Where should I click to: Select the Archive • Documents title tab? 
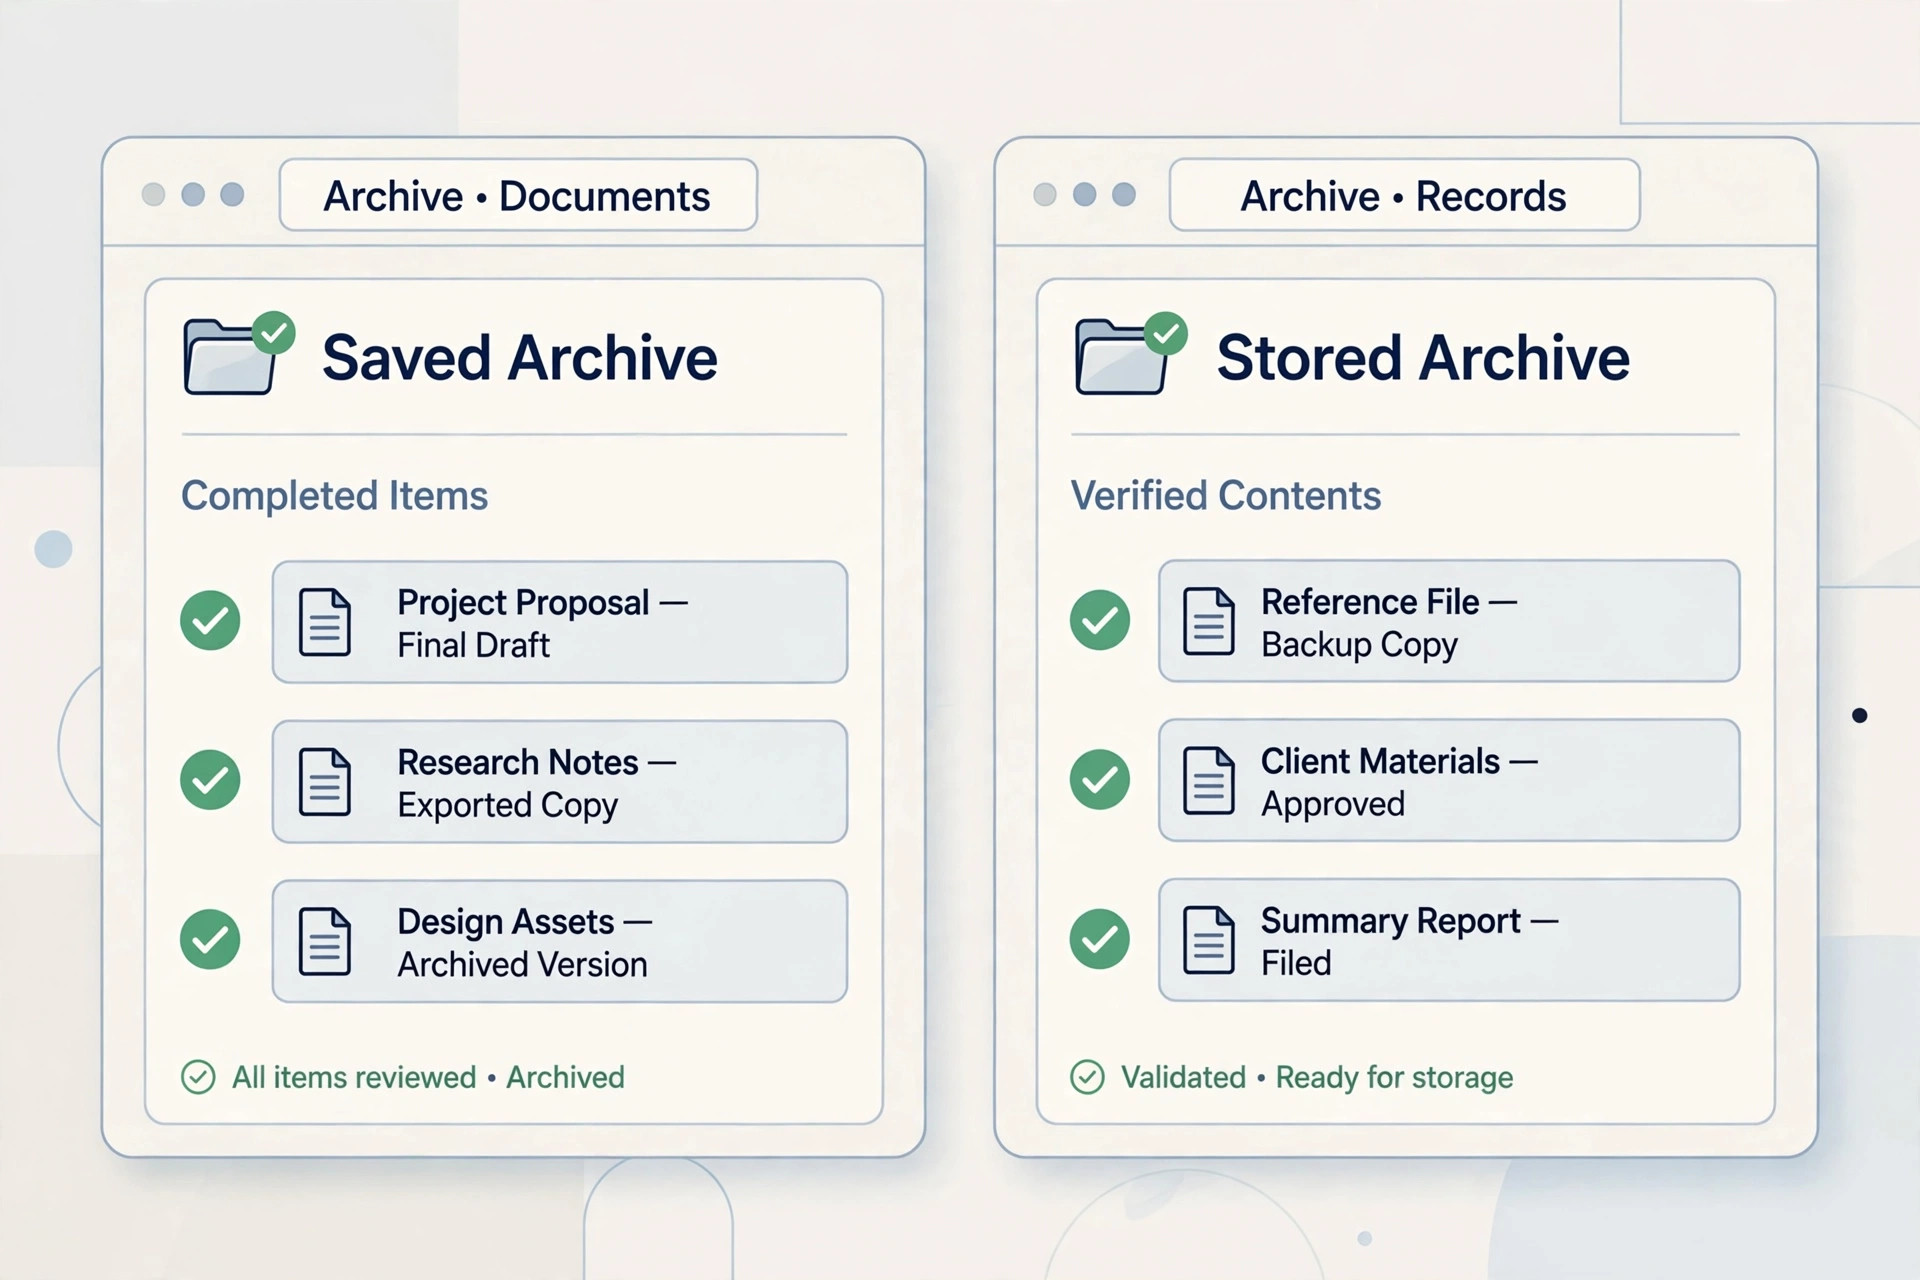518,195
